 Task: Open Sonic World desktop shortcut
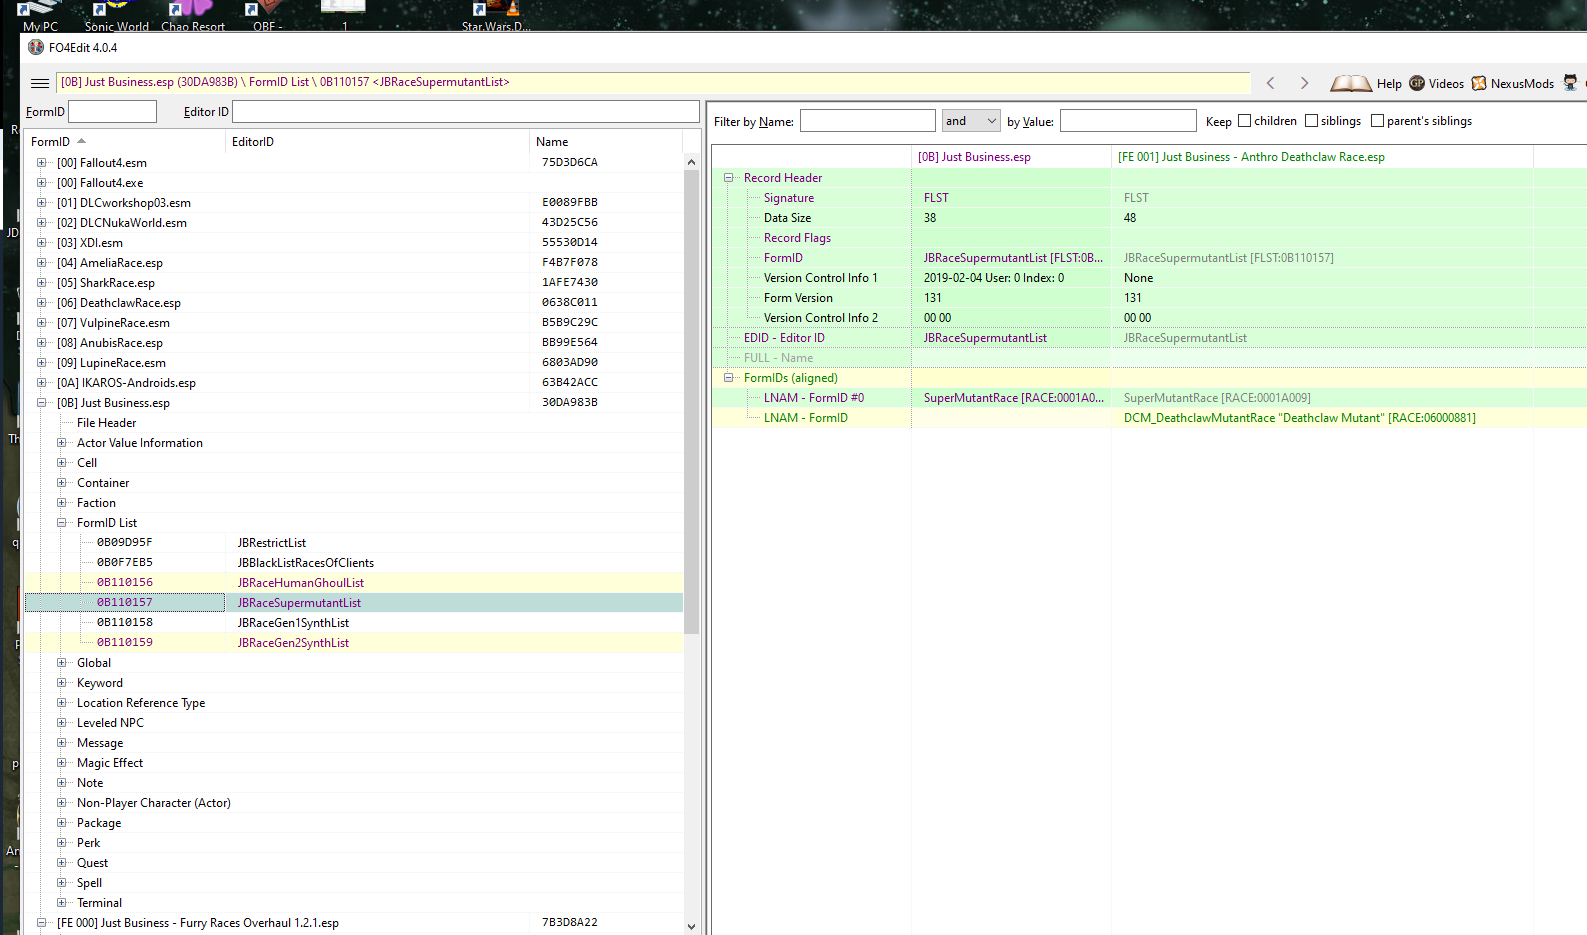click(x=116, y=16)
